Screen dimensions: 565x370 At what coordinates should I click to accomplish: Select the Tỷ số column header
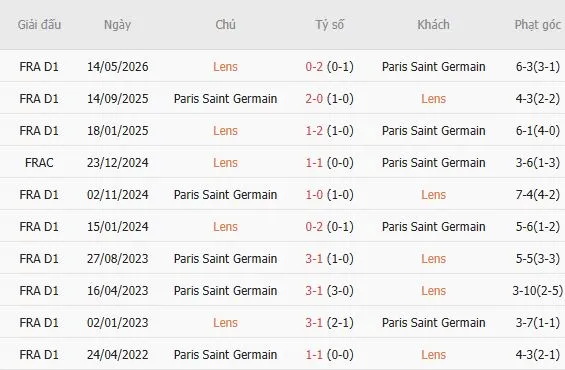click(329, 25)
